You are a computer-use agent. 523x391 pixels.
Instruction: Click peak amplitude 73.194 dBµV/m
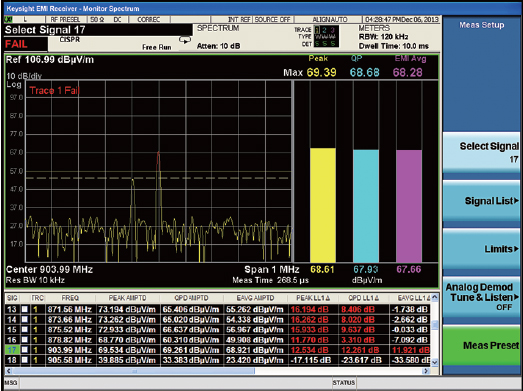click(x=127, y=309)
